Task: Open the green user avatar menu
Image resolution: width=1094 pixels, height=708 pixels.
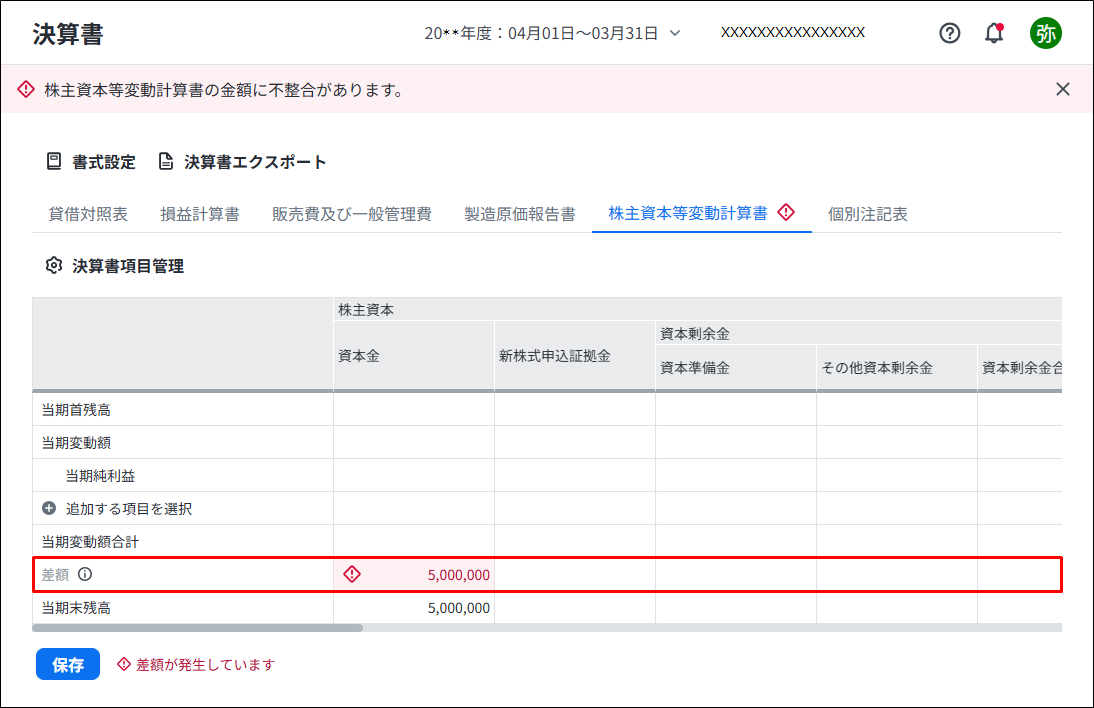Action: click(1046, 33)
